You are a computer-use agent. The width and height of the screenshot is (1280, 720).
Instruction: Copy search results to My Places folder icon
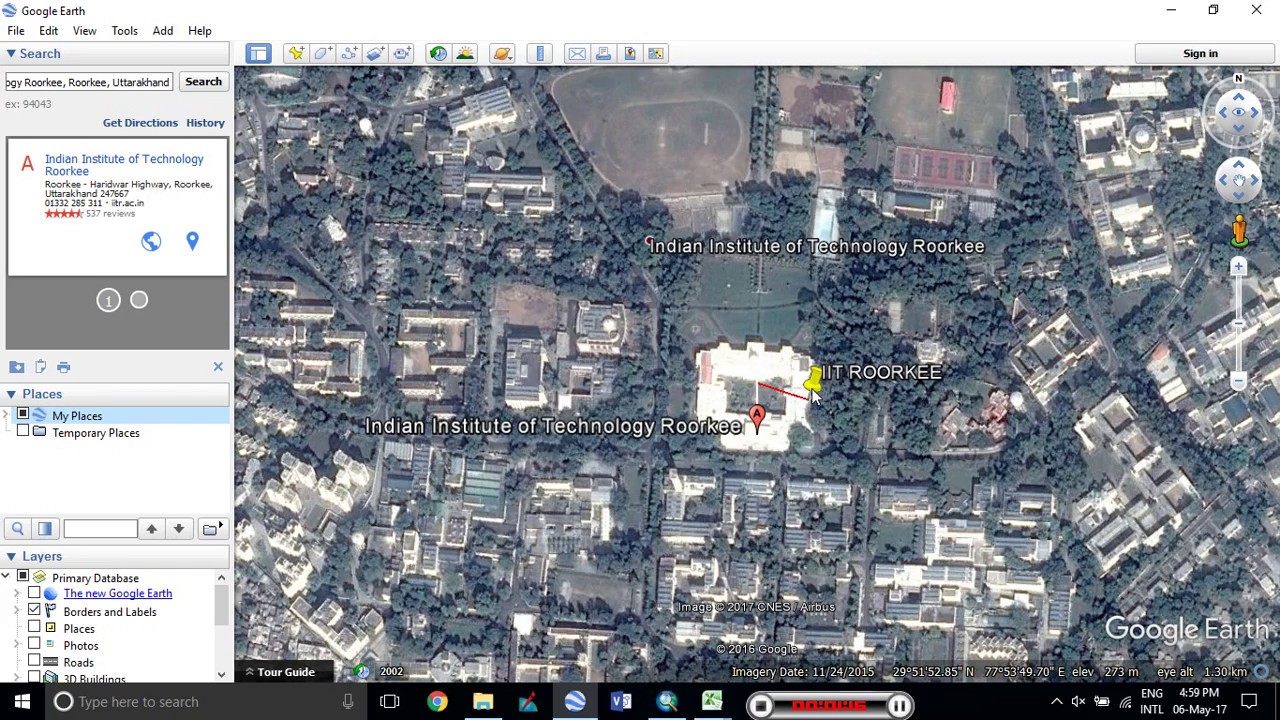[17, 367]
